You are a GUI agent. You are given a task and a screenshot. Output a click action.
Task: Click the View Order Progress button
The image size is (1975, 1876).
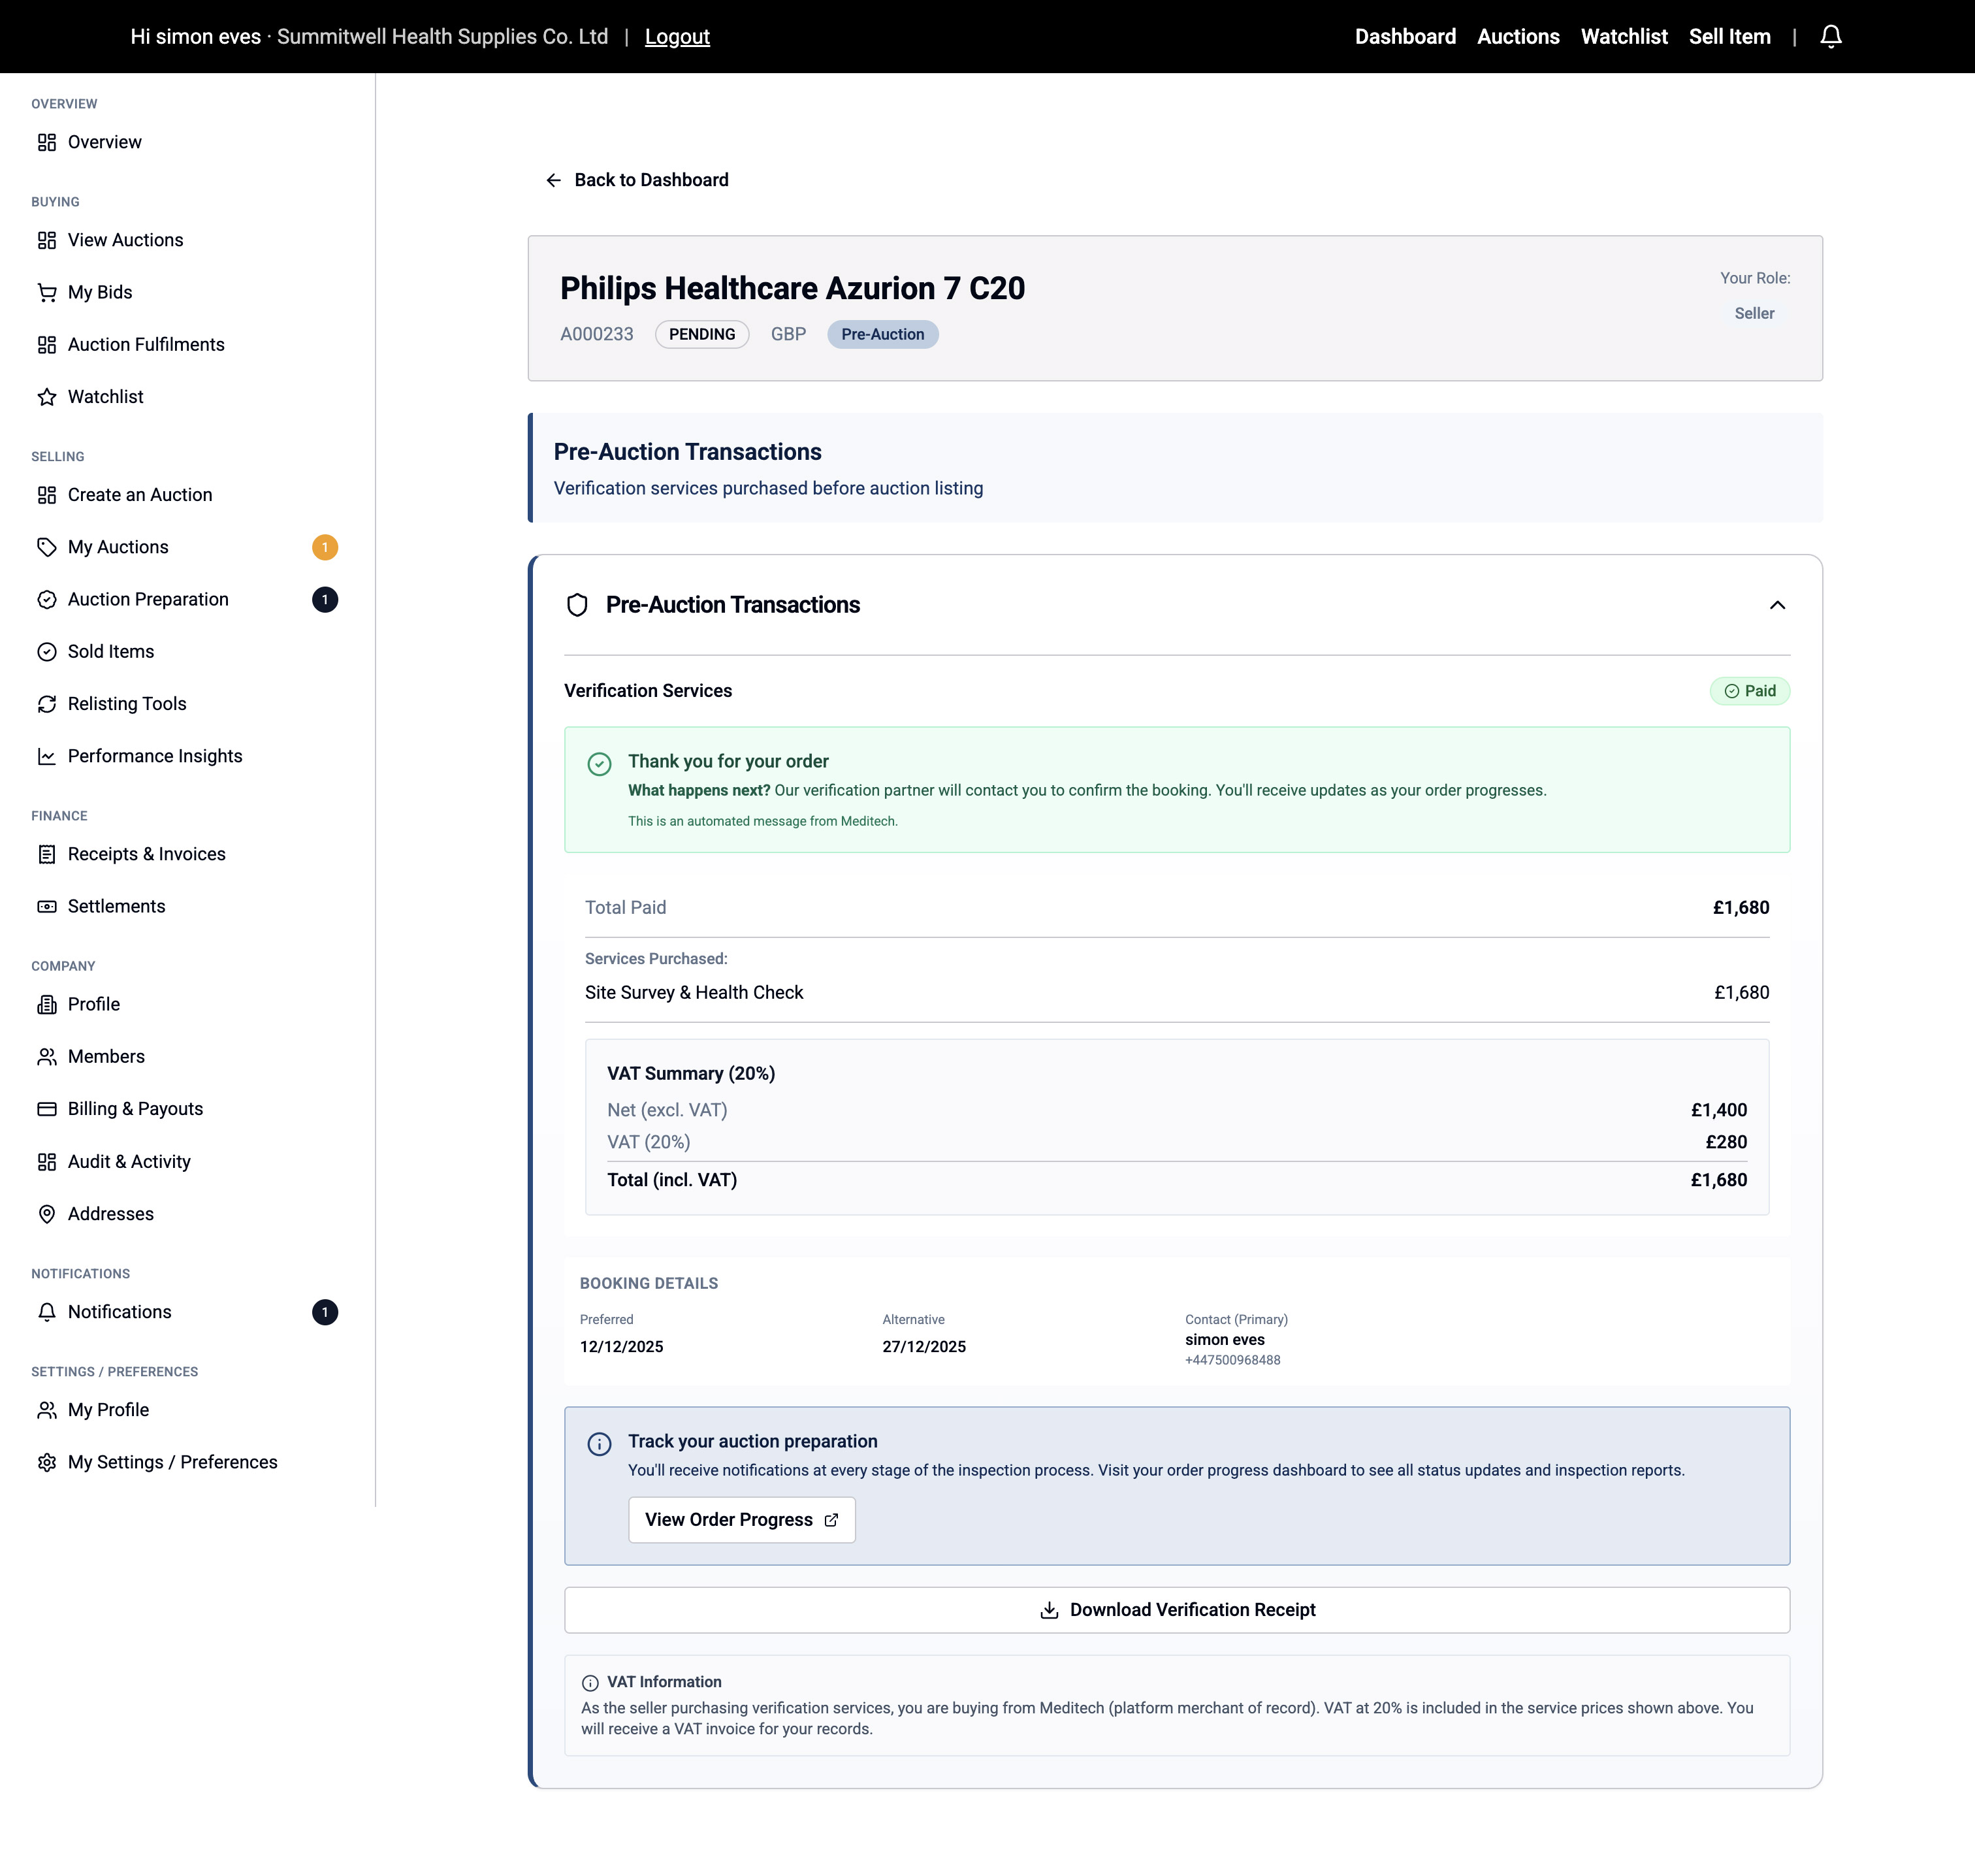[741, 1519]
